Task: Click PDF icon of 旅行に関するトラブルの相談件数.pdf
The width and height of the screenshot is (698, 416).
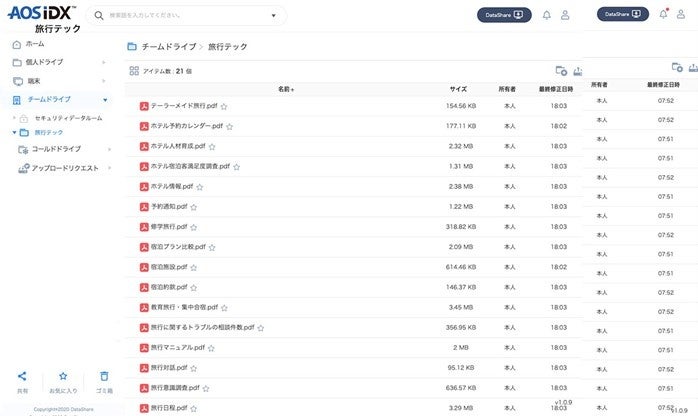Action: pyautogui.click(x=144, y=328)
